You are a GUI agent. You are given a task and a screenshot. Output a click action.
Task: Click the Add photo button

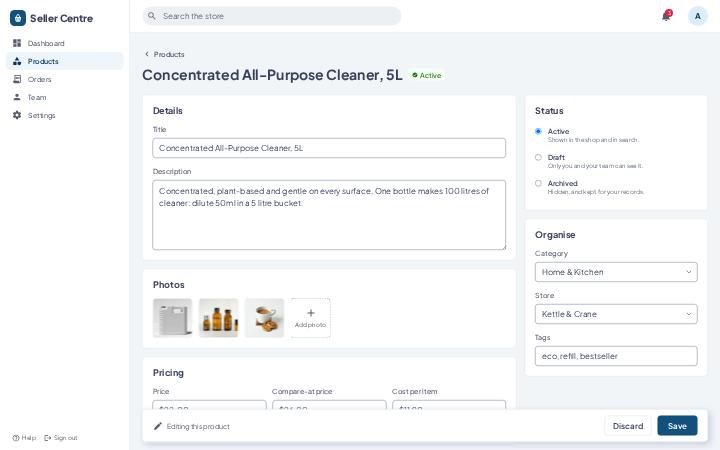[310, 318]
